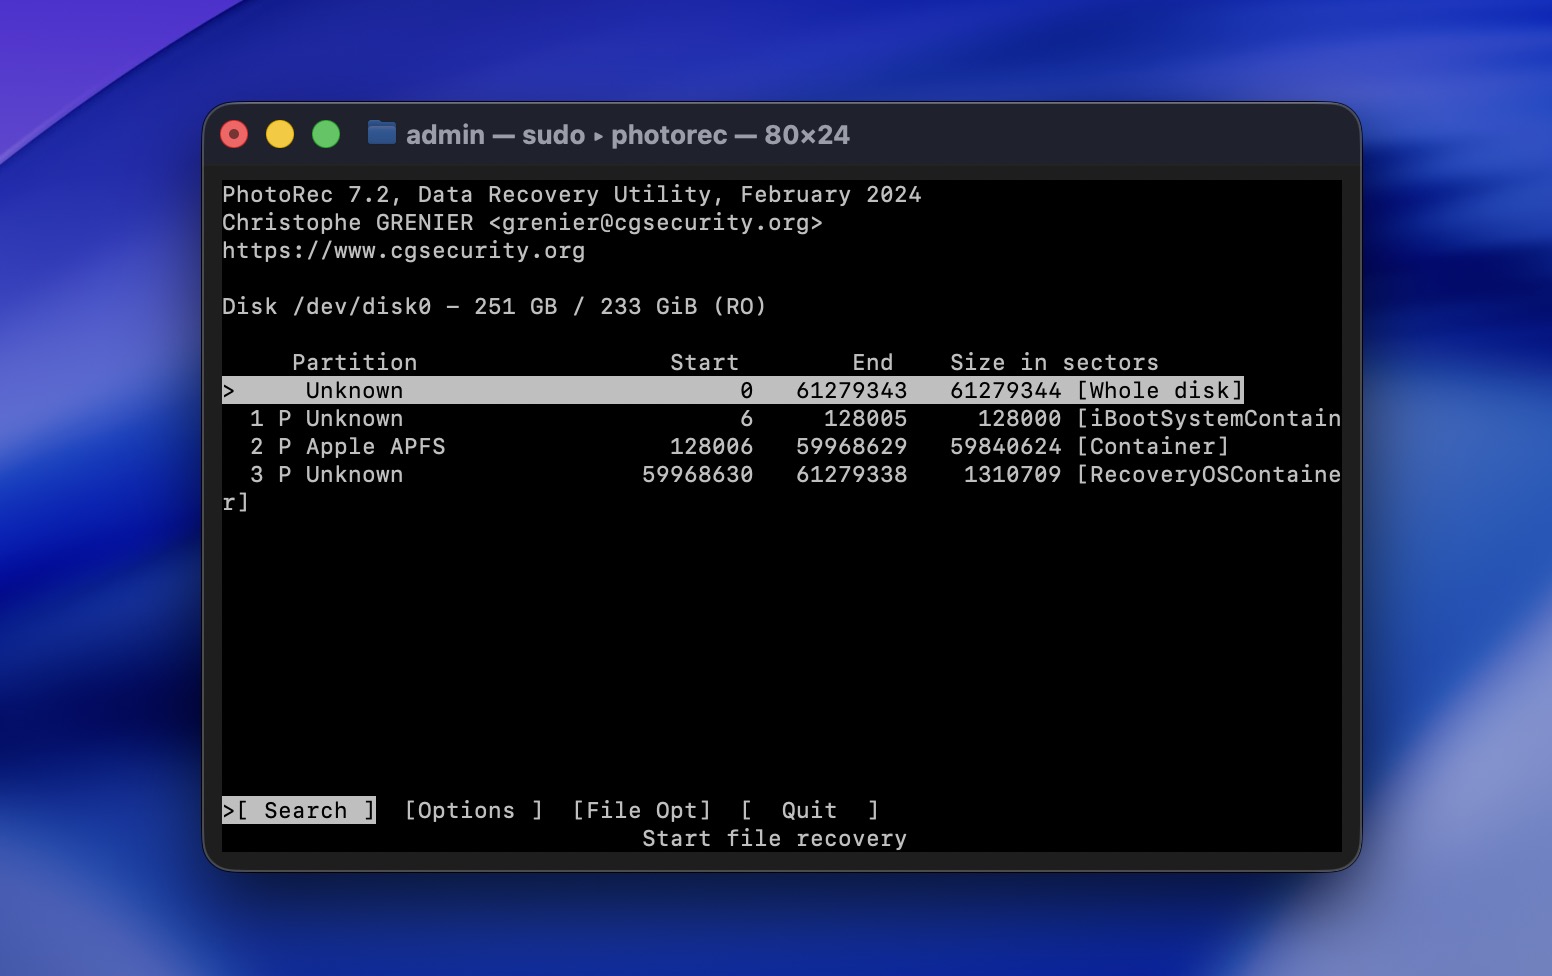Click the 'Start file recovery' hint text

click(774, 838)
